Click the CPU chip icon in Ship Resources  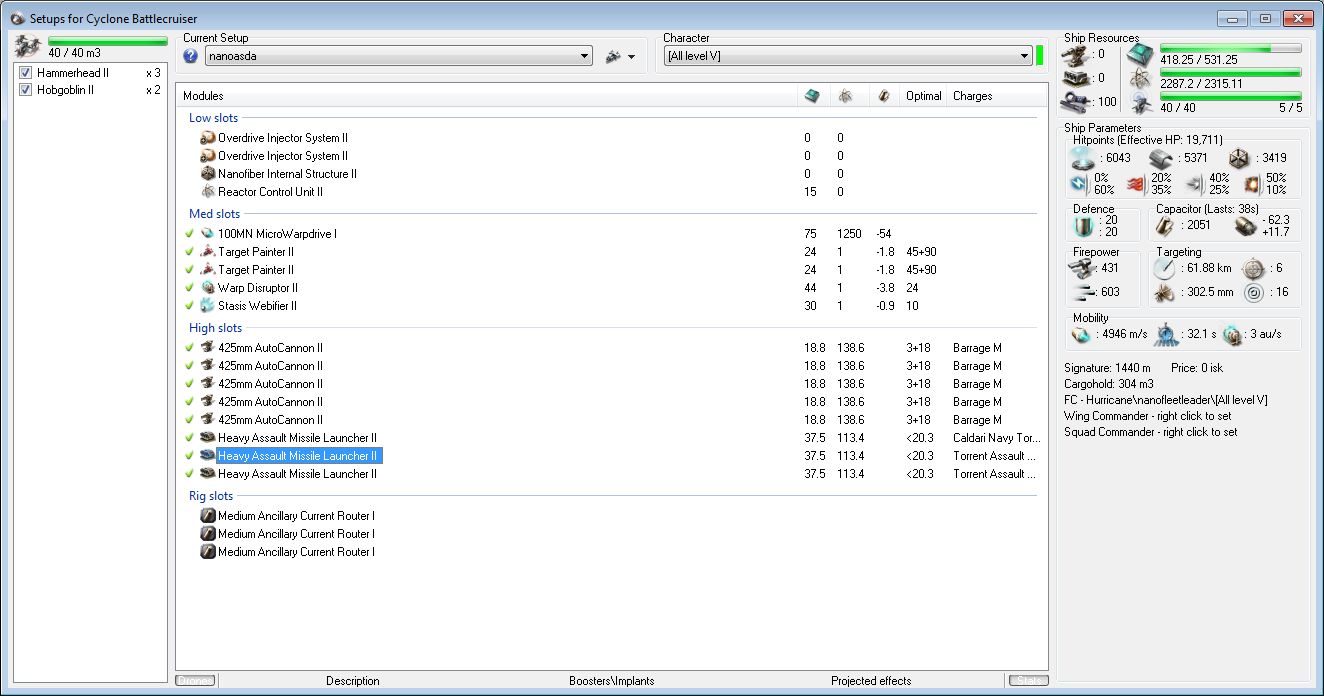pyautogui.click(x=1141, y=54)
